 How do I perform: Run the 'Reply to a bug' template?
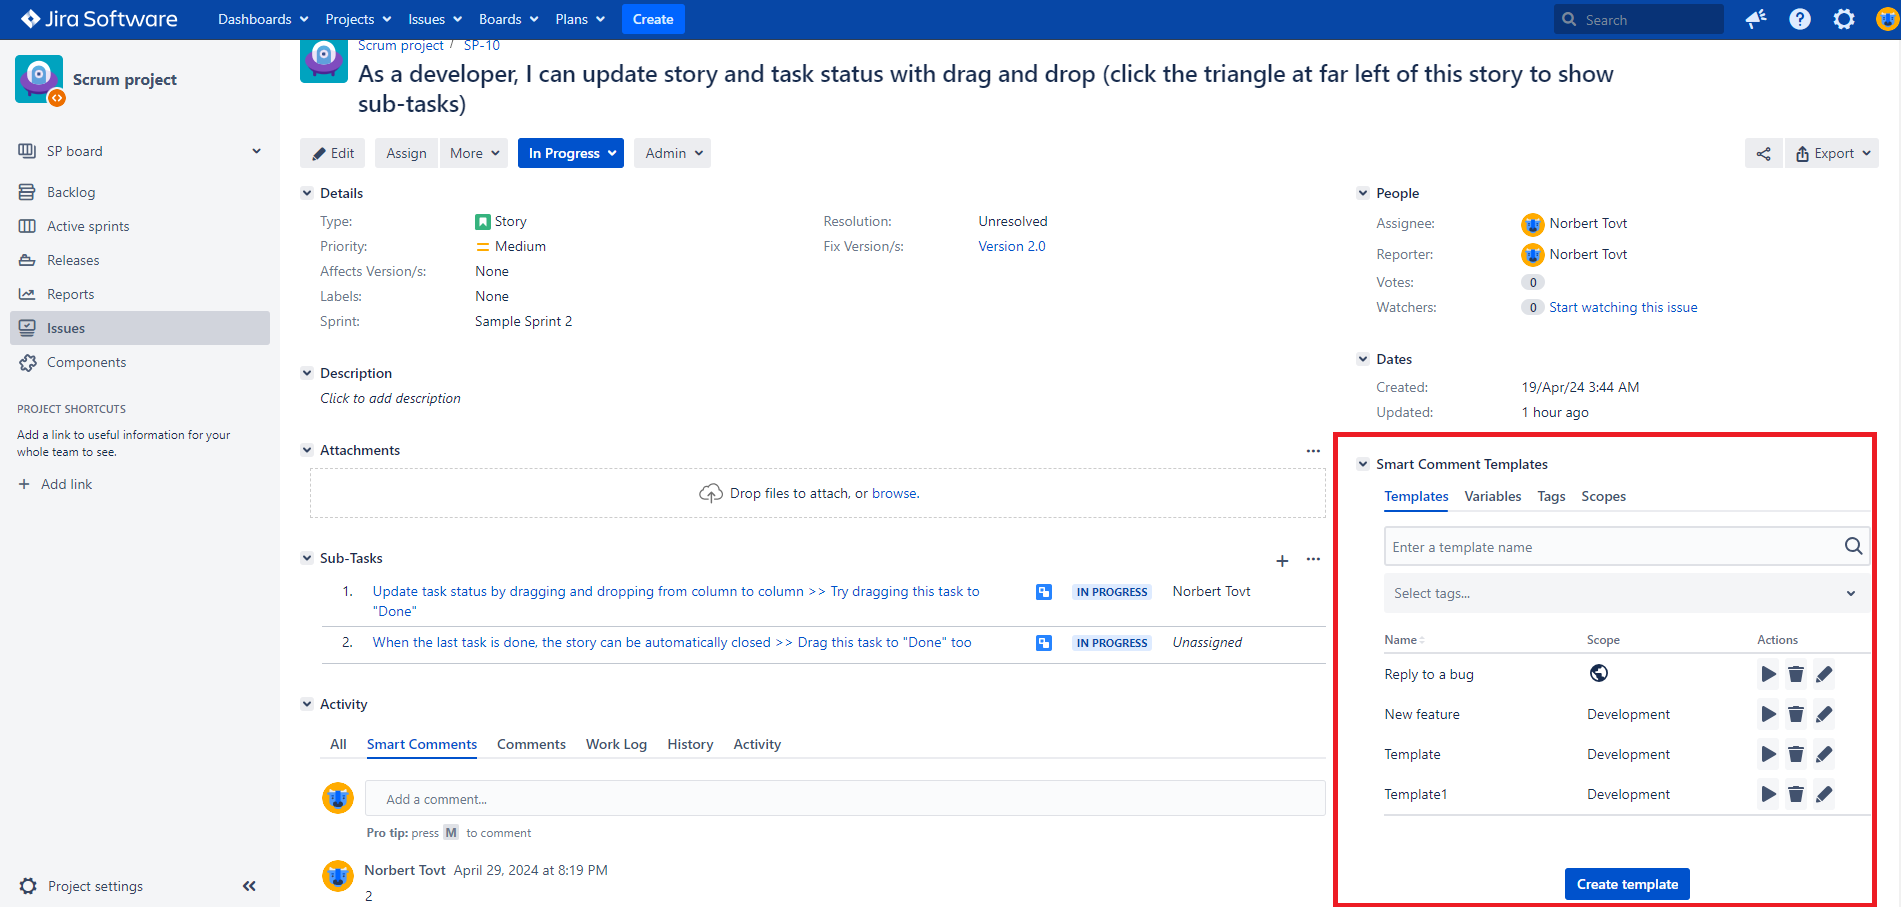click(1768, 674)
